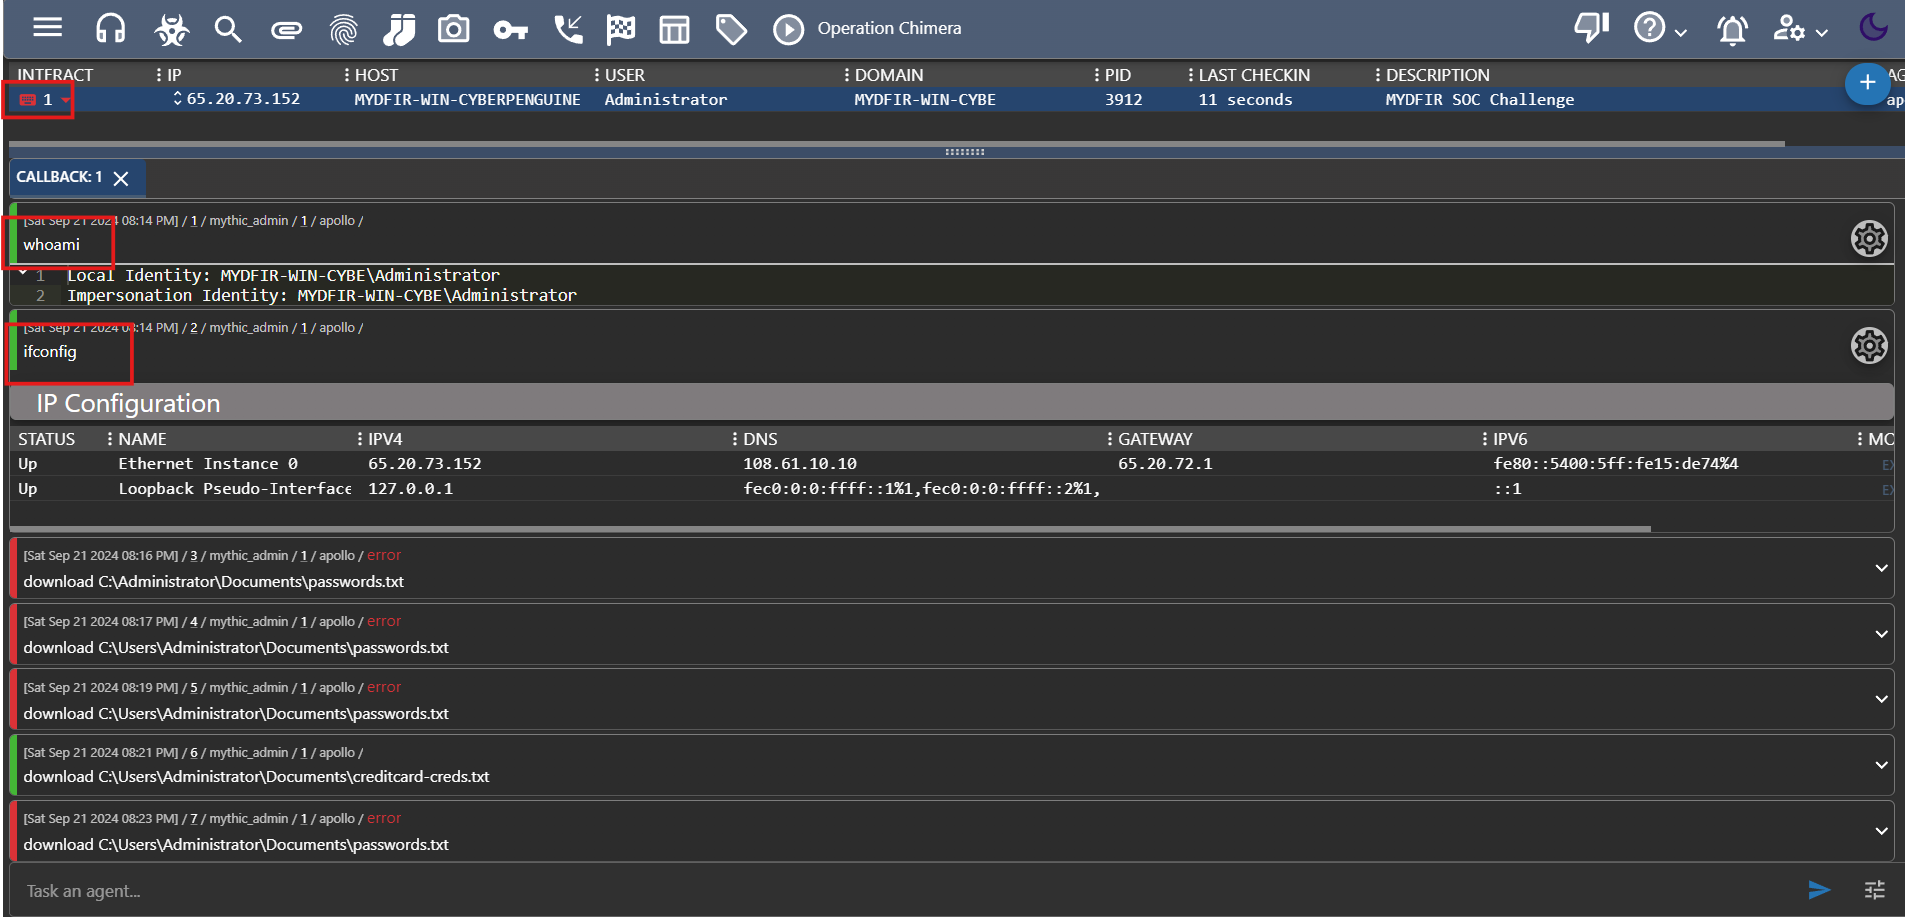Click the search magnifier icon

coord(228,29)
